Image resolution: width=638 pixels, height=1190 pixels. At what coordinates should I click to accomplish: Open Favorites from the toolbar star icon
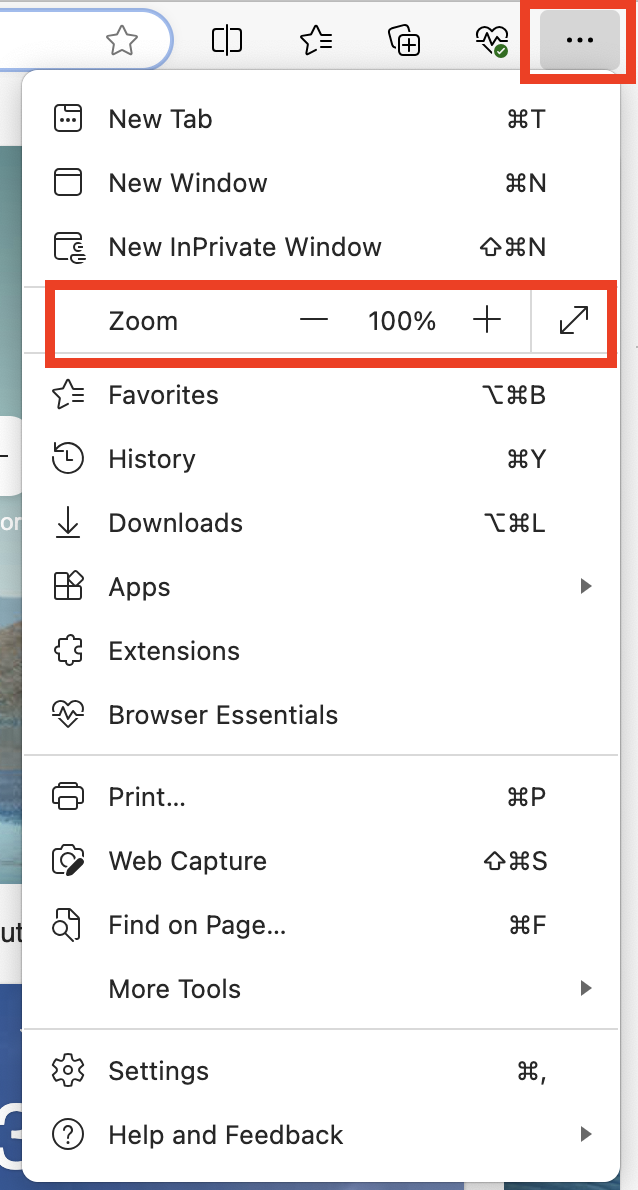click(x=316, y=41)
